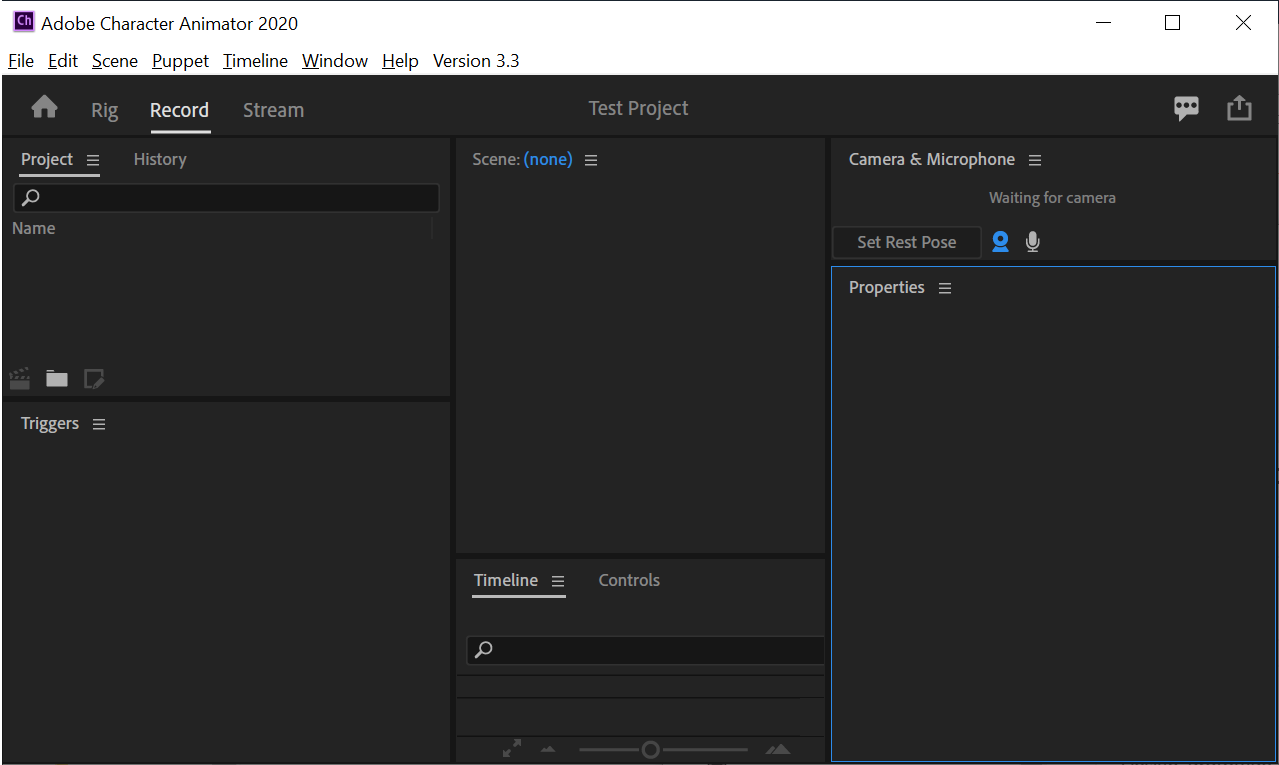
Task: Click the Home icon in the workspace bar
Action: 44,107
